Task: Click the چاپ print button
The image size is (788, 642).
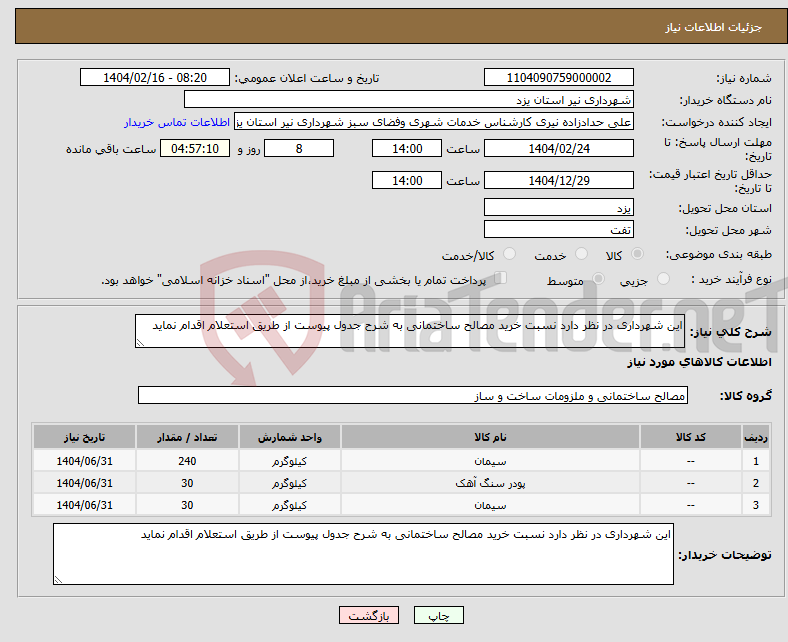Action: pyautogui.click(x=439, y=615)
